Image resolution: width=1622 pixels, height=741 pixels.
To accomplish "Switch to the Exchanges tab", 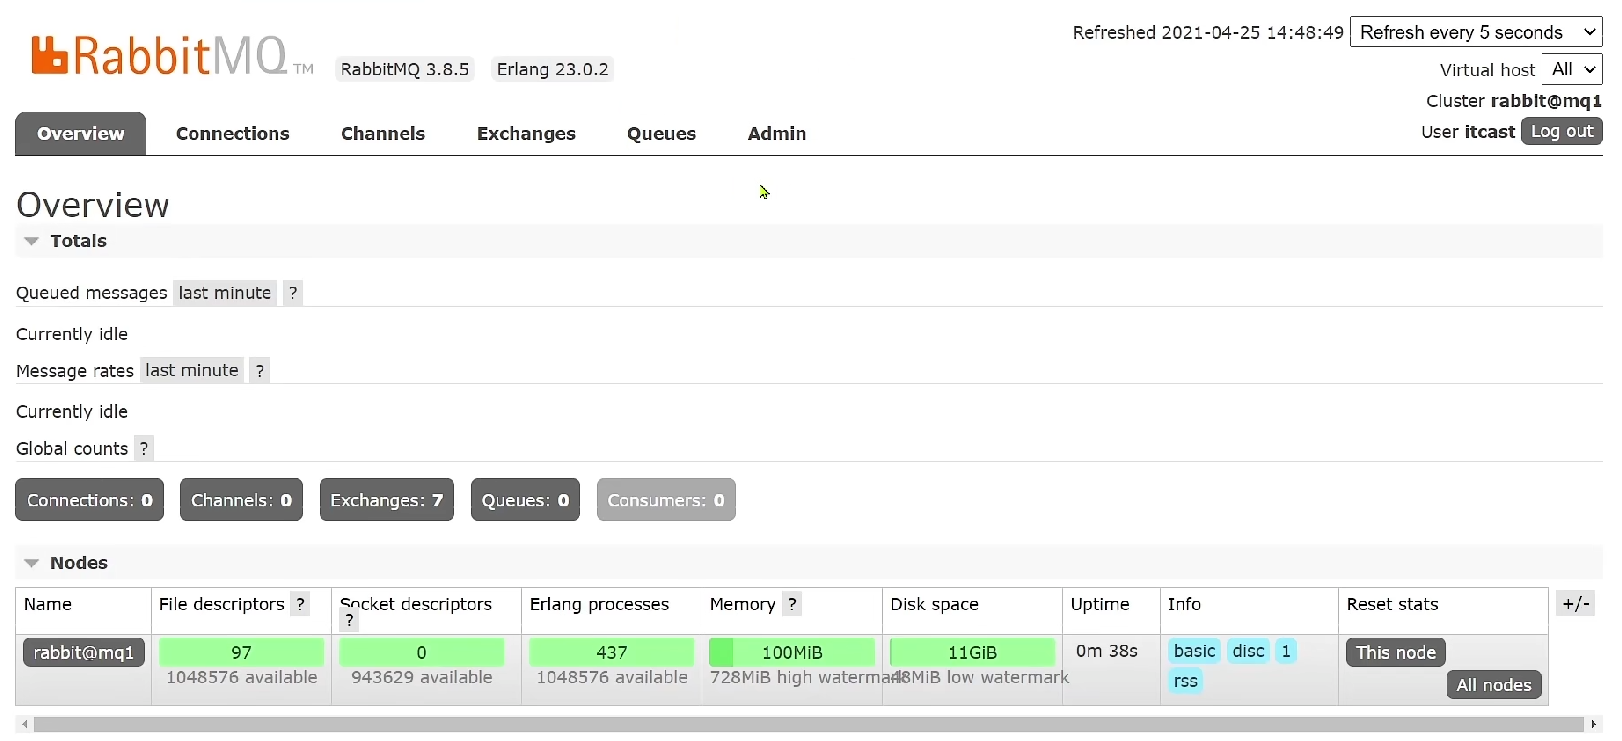I will (x=526, y=134).
